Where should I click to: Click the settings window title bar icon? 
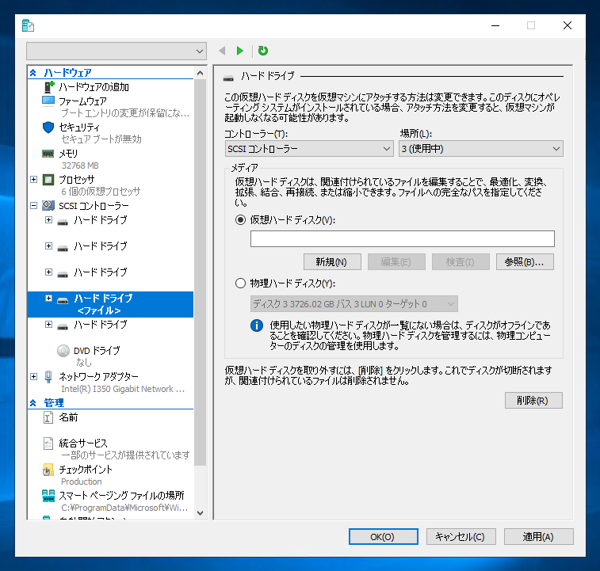point(28,26)
